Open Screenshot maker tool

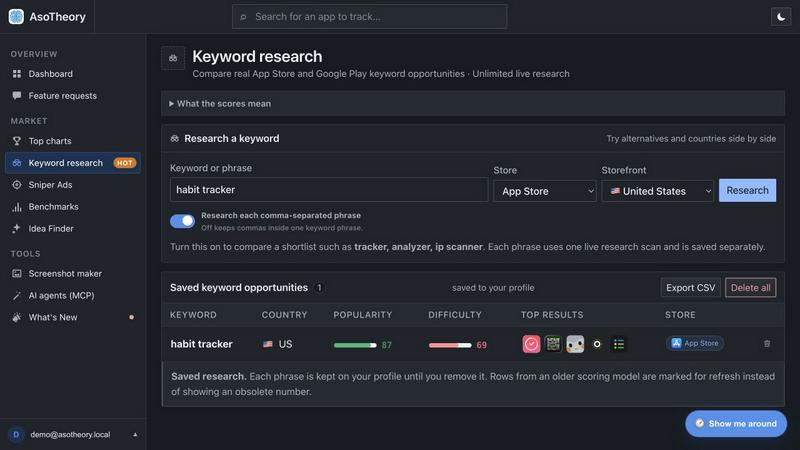coord(73,273)
